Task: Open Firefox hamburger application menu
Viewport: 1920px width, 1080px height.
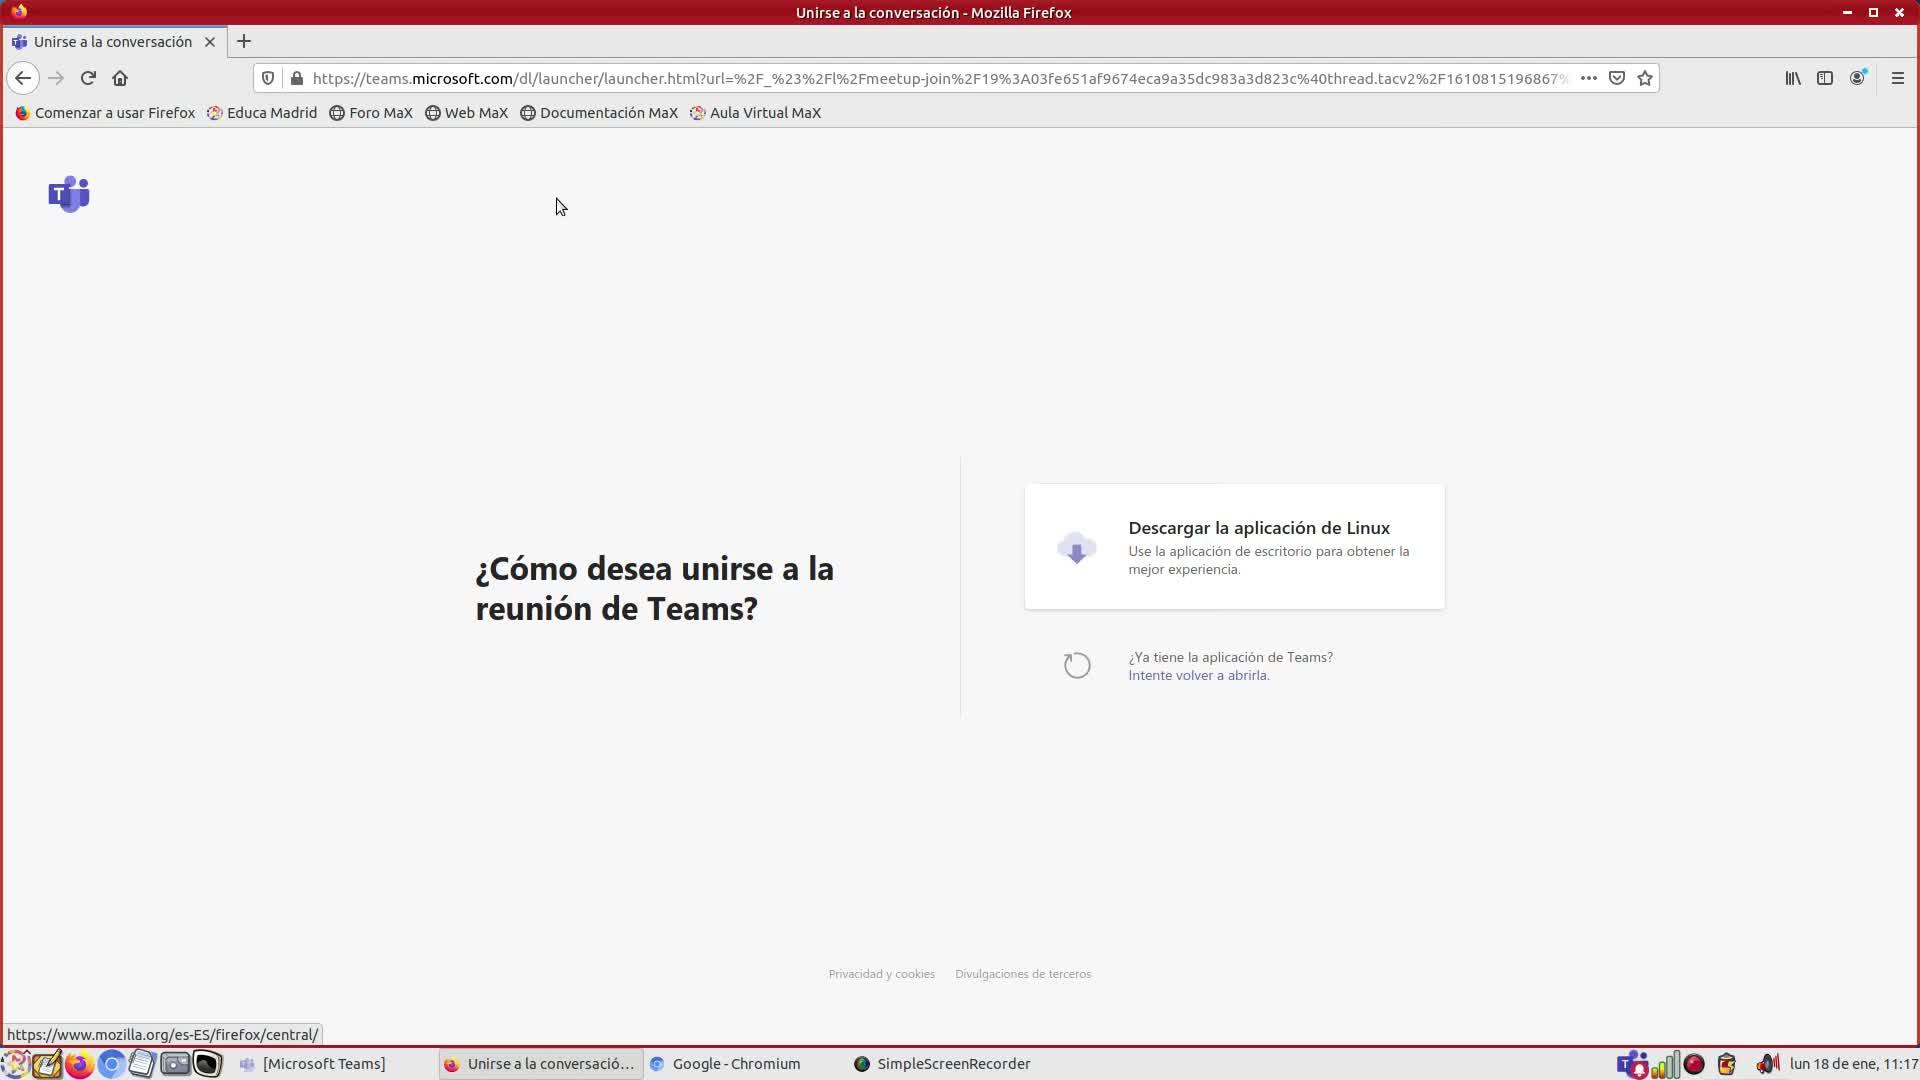Action: pyautogui.click(x=1897, y=78)
